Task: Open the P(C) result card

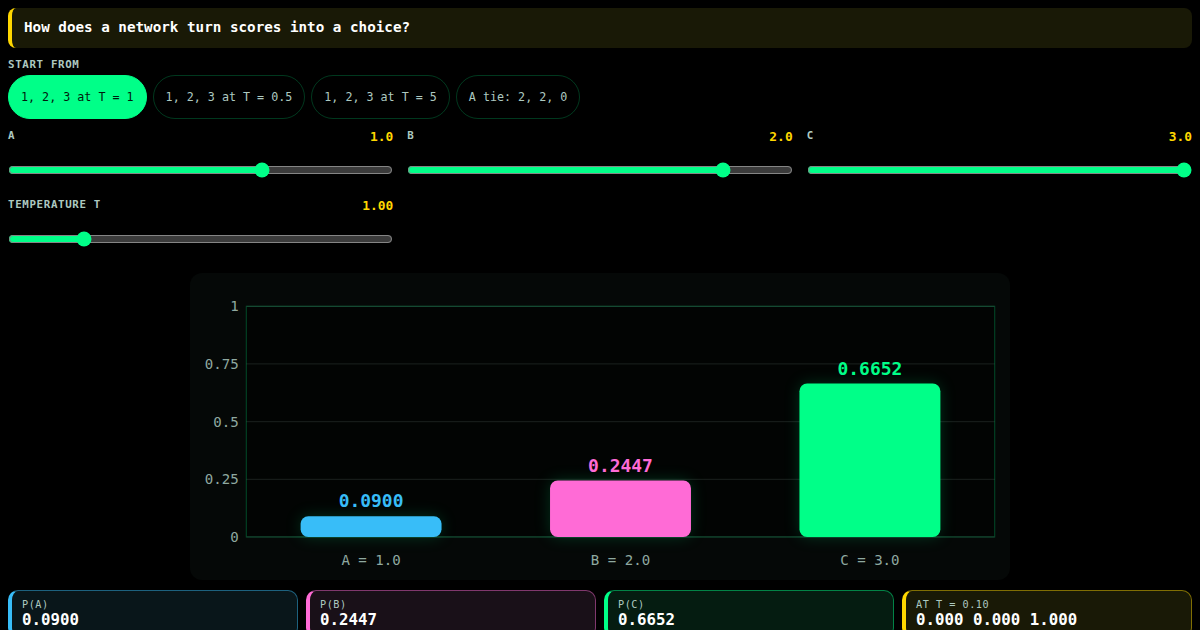Action: (749, 610)
